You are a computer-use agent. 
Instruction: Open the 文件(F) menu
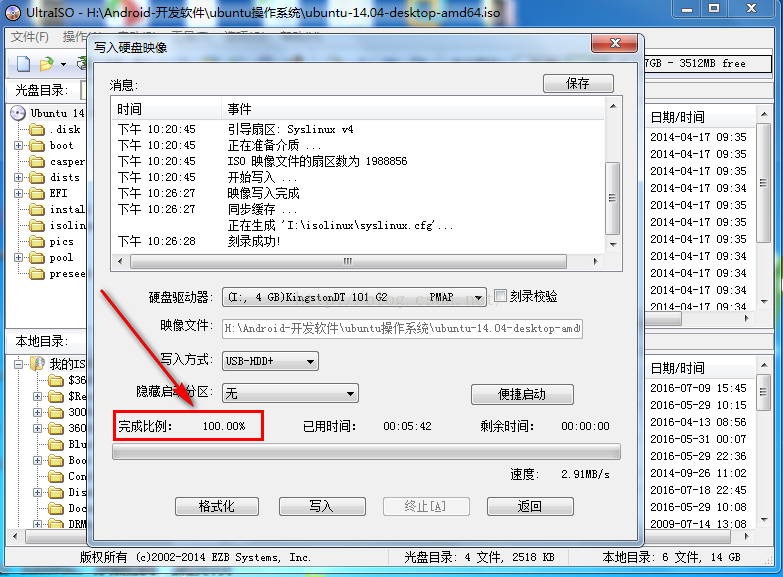pos(29,36)
